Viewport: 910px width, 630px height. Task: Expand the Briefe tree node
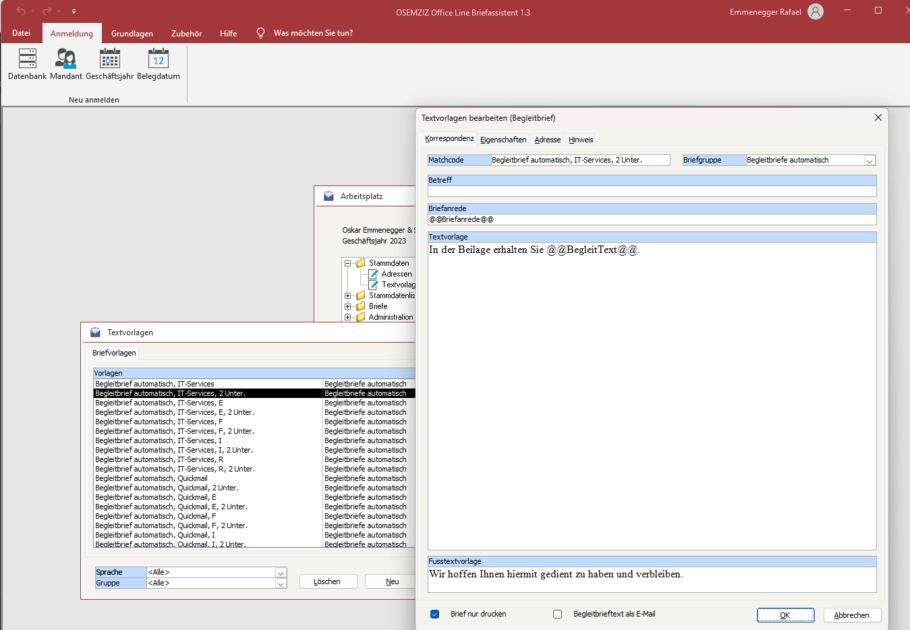click(347, 306)
